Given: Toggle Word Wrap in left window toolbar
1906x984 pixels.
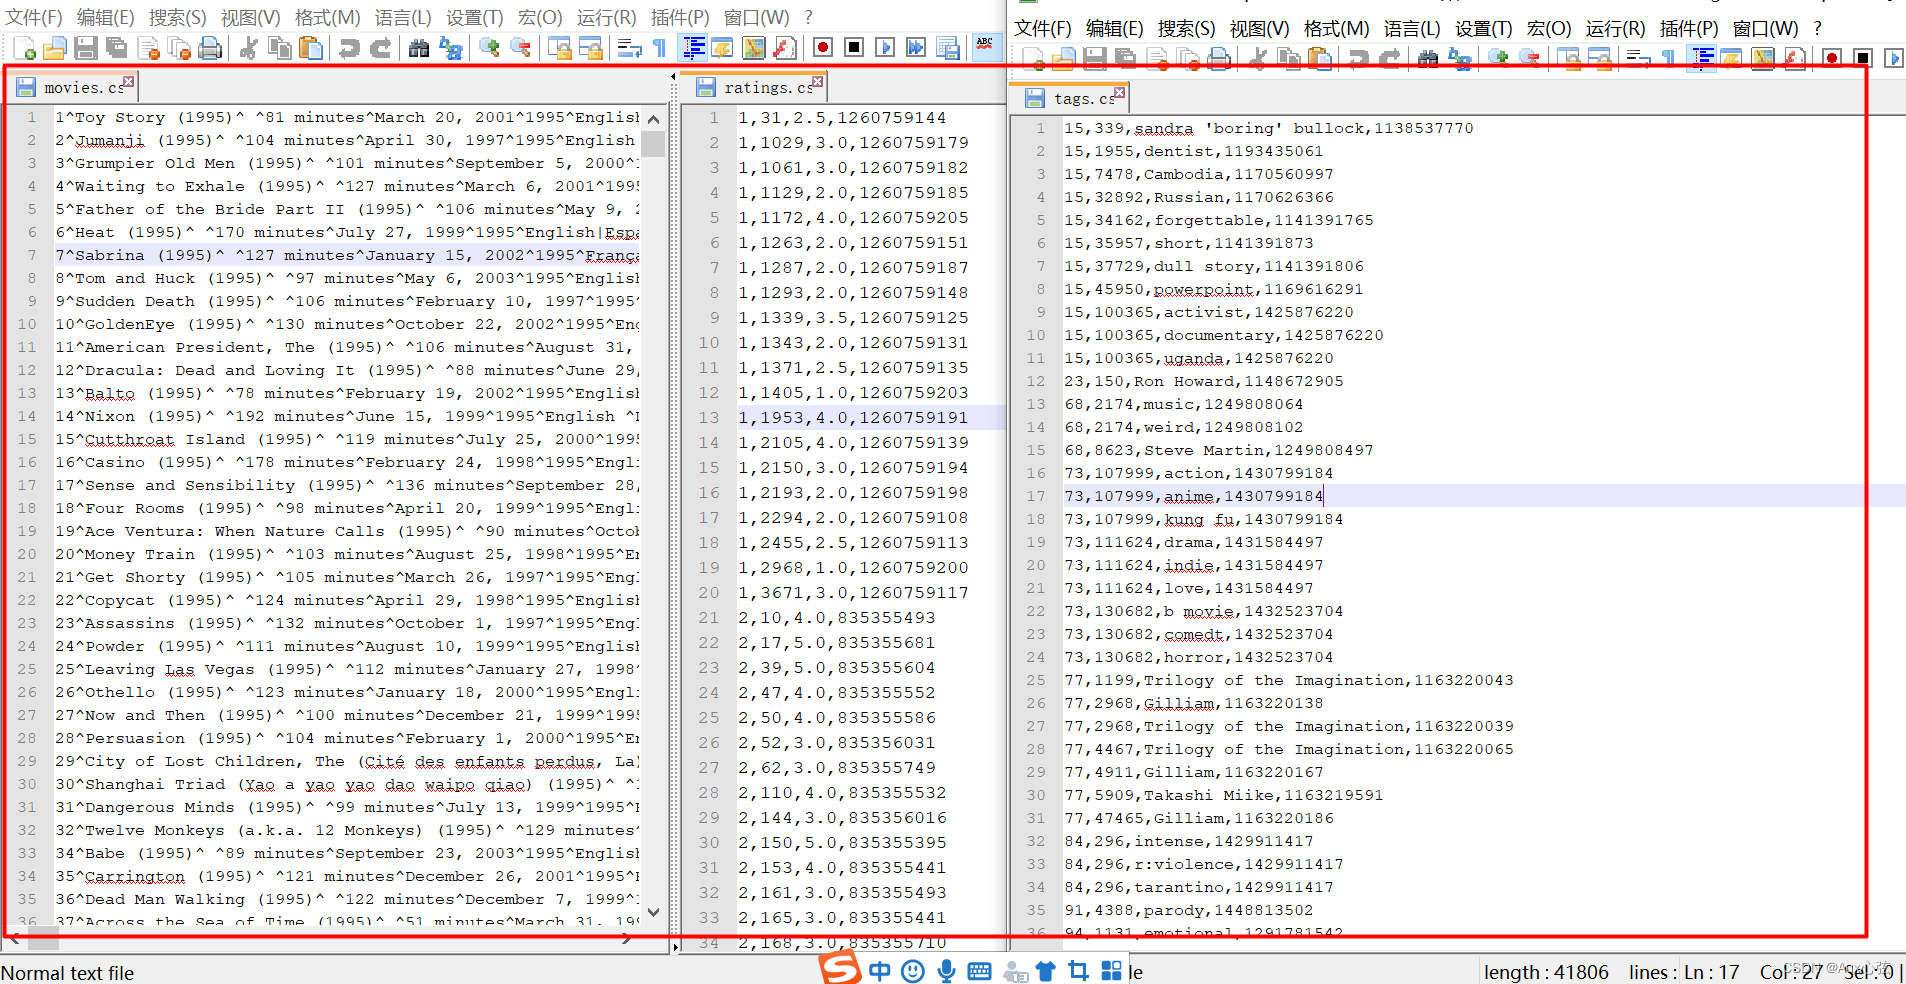Looking at the screenshot, I should [x=629, y=48].
